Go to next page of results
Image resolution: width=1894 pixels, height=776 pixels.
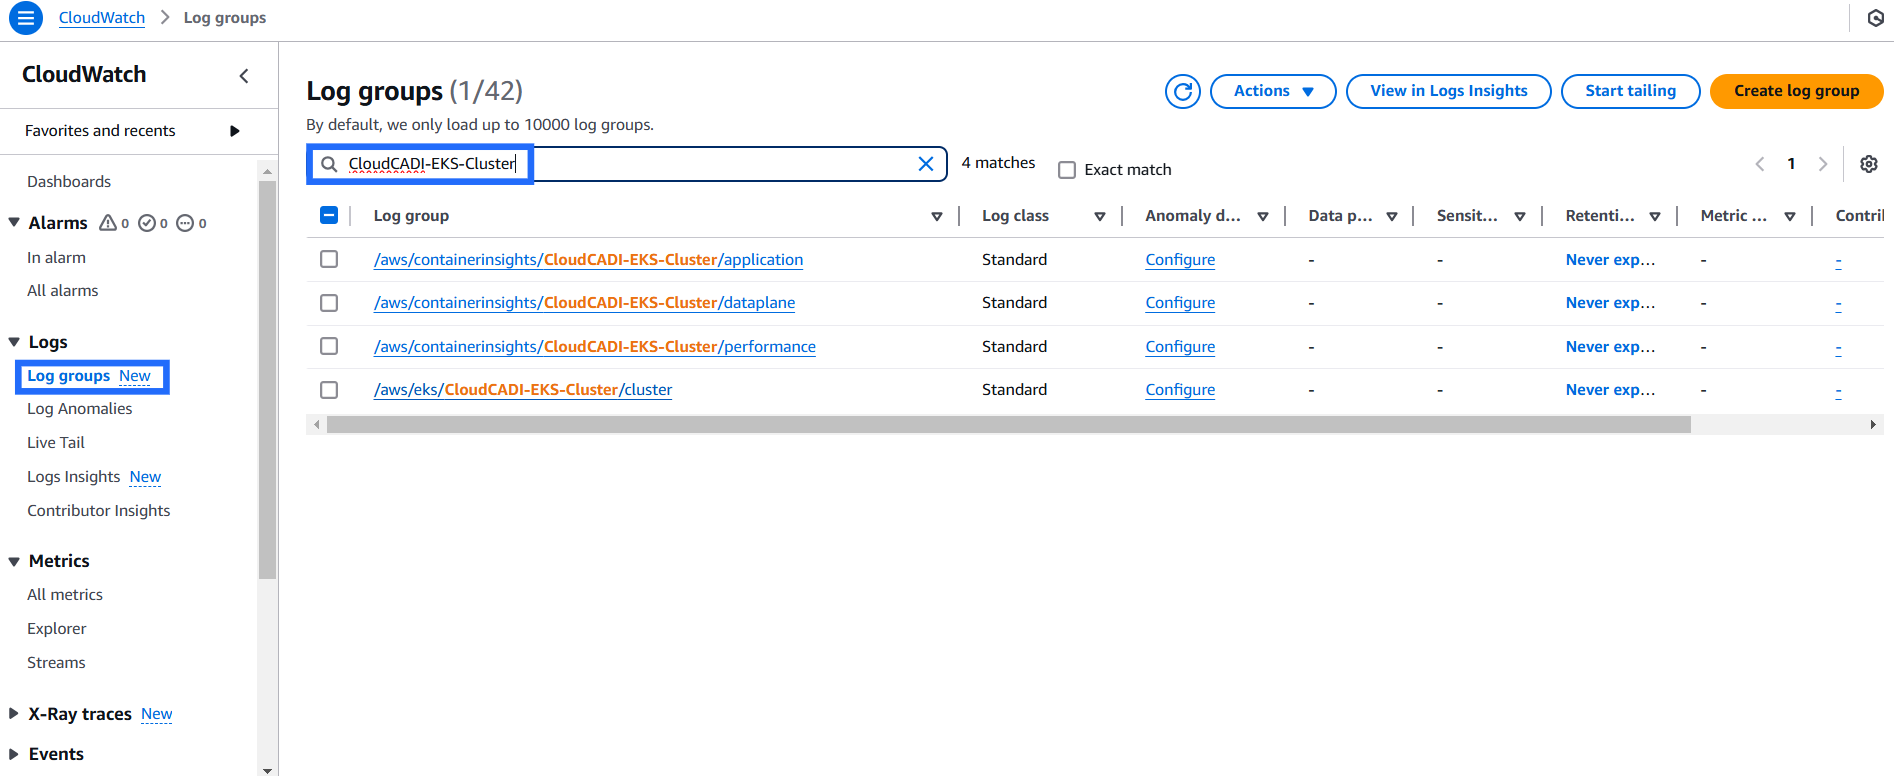pos(1823,164)
